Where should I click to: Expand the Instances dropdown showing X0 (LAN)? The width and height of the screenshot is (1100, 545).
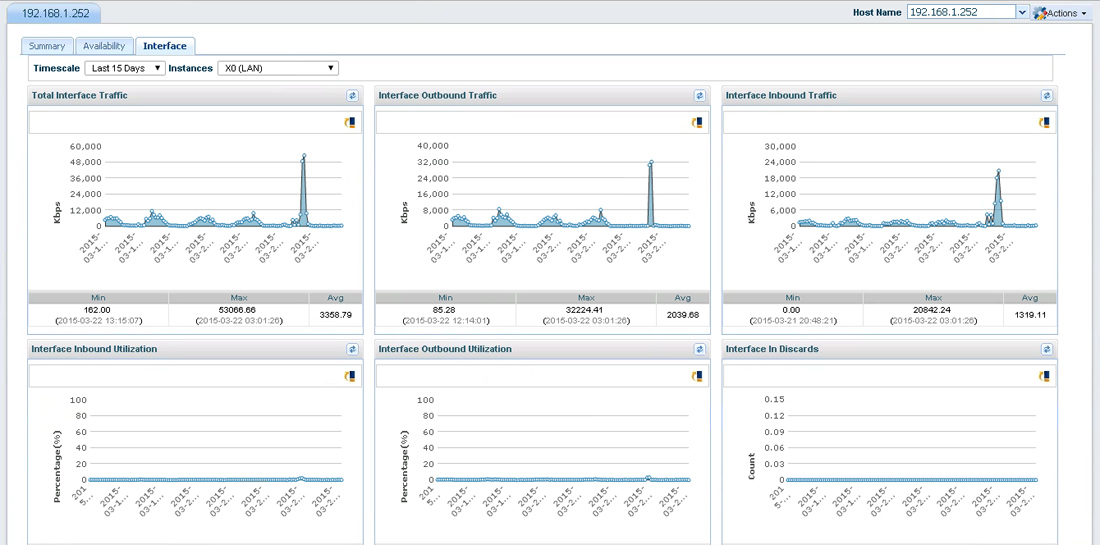pyautogui.click(x=277, y=68)
